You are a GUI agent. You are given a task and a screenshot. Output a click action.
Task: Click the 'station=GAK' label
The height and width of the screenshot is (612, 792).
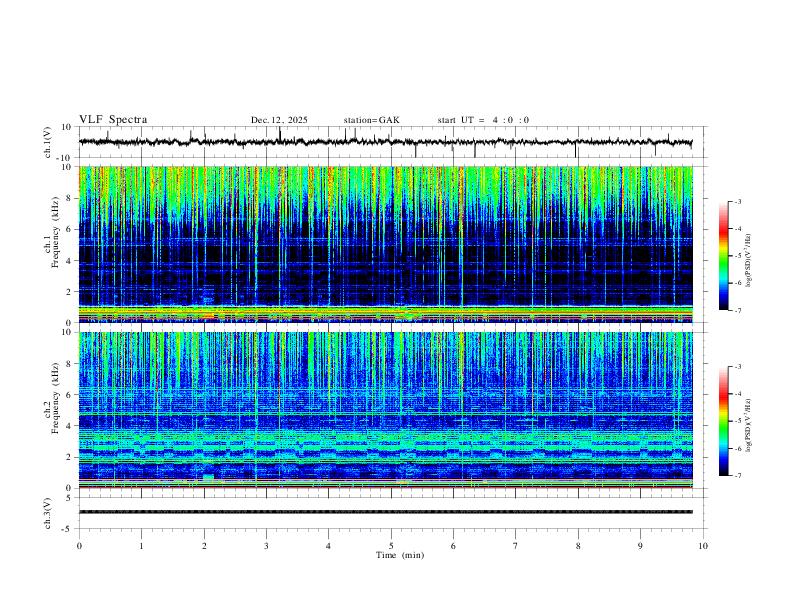(371, 120)
